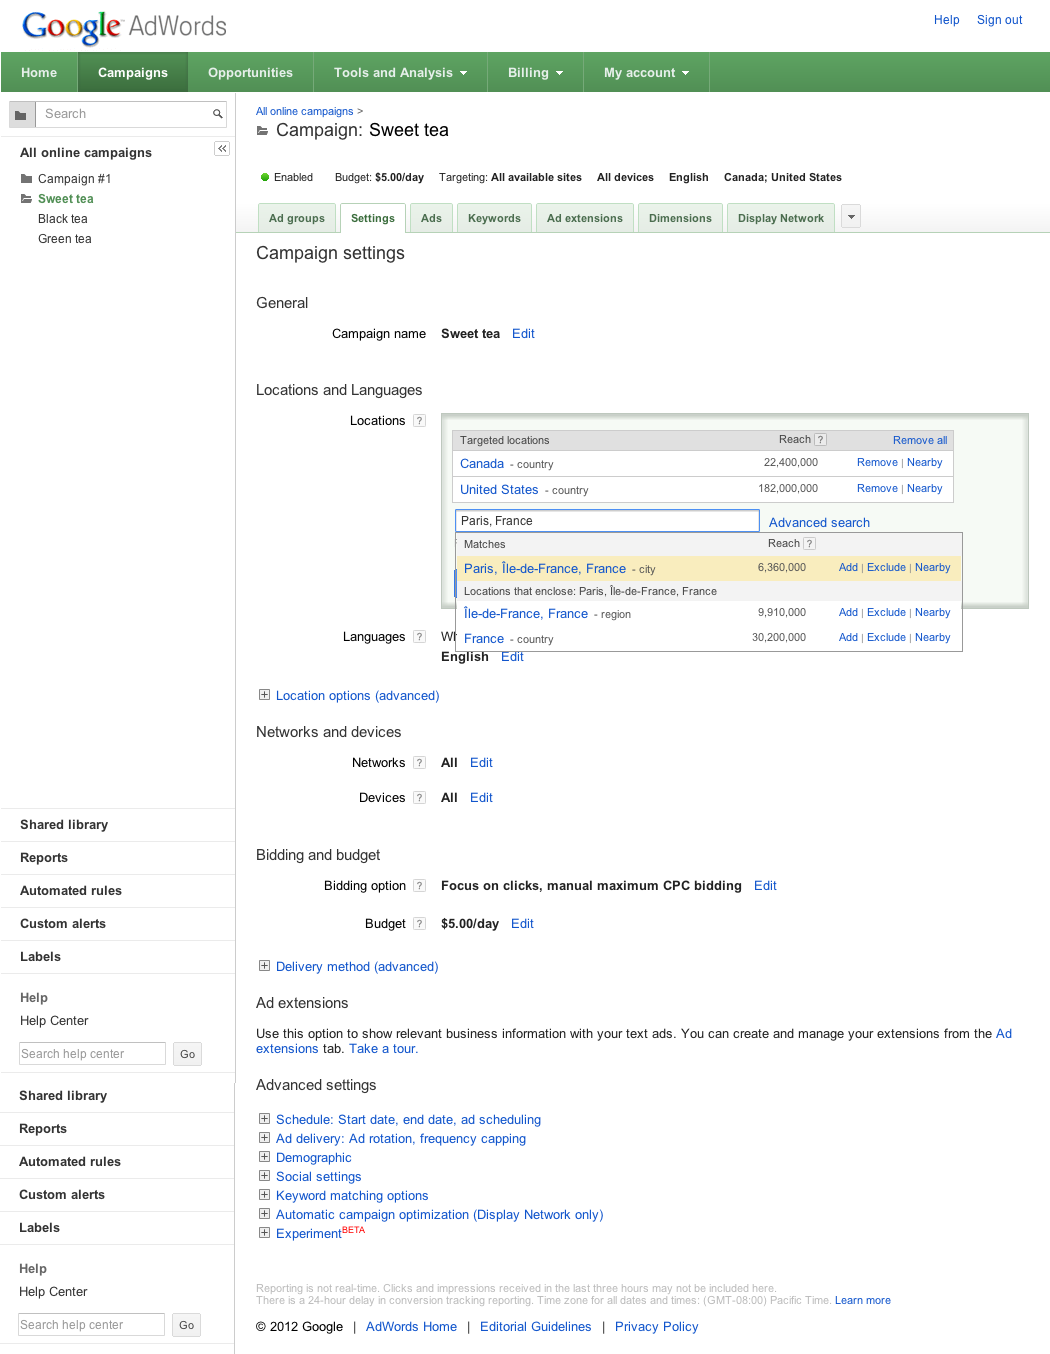
Task: Switch to Ad groups tab
Action: (297, 218)
